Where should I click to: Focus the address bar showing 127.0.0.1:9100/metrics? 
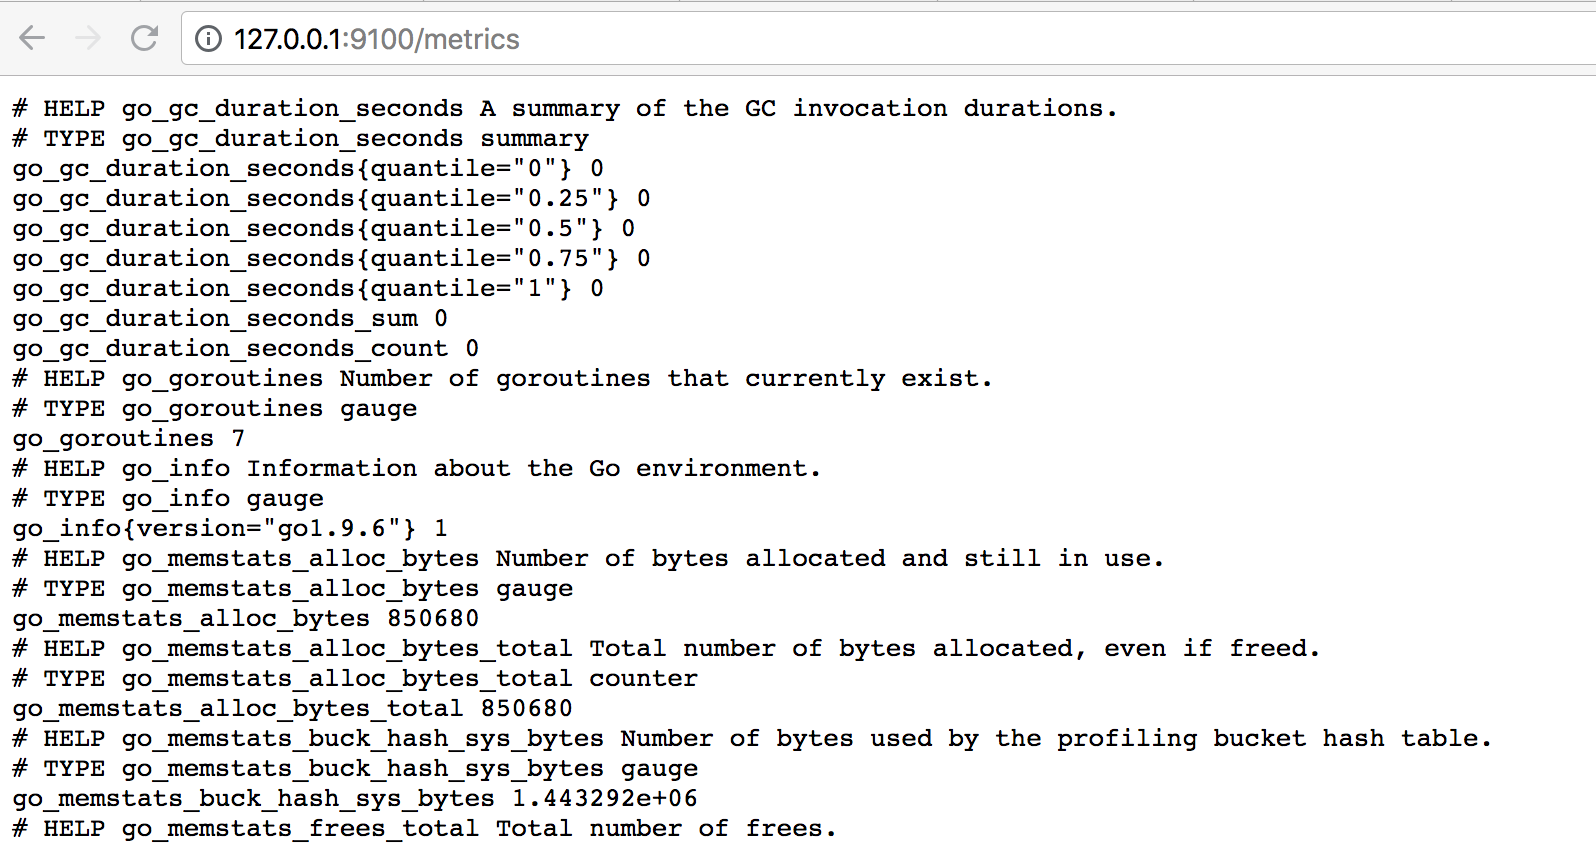click(x=888, y=39)
